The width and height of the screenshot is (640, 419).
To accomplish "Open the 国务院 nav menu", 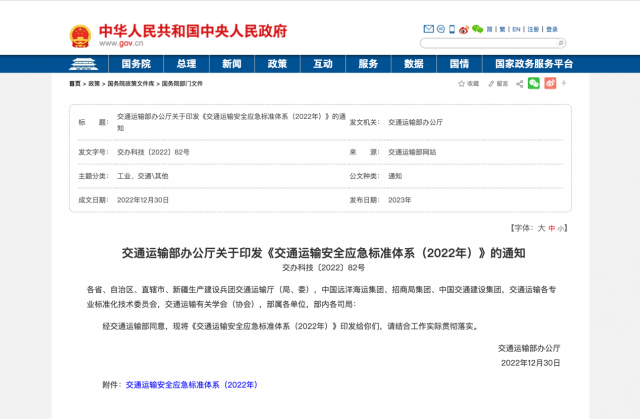I will tap(136, 64).
